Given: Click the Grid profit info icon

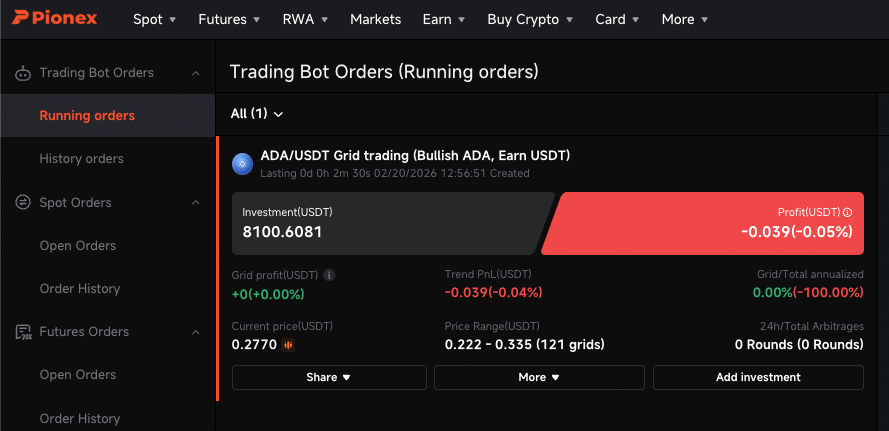Looking at the screenshot, I should (329, 274).
